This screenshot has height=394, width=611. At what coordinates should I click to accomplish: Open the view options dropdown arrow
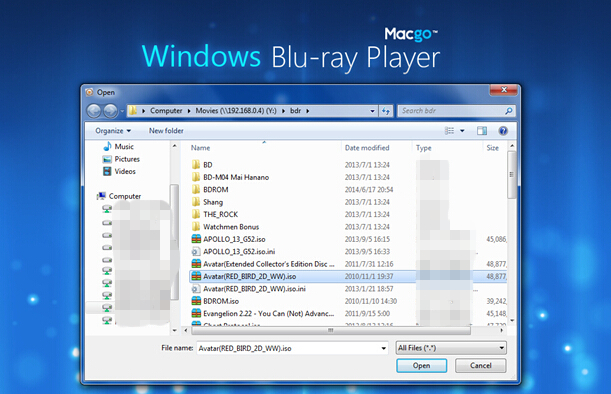coord(462,131)
